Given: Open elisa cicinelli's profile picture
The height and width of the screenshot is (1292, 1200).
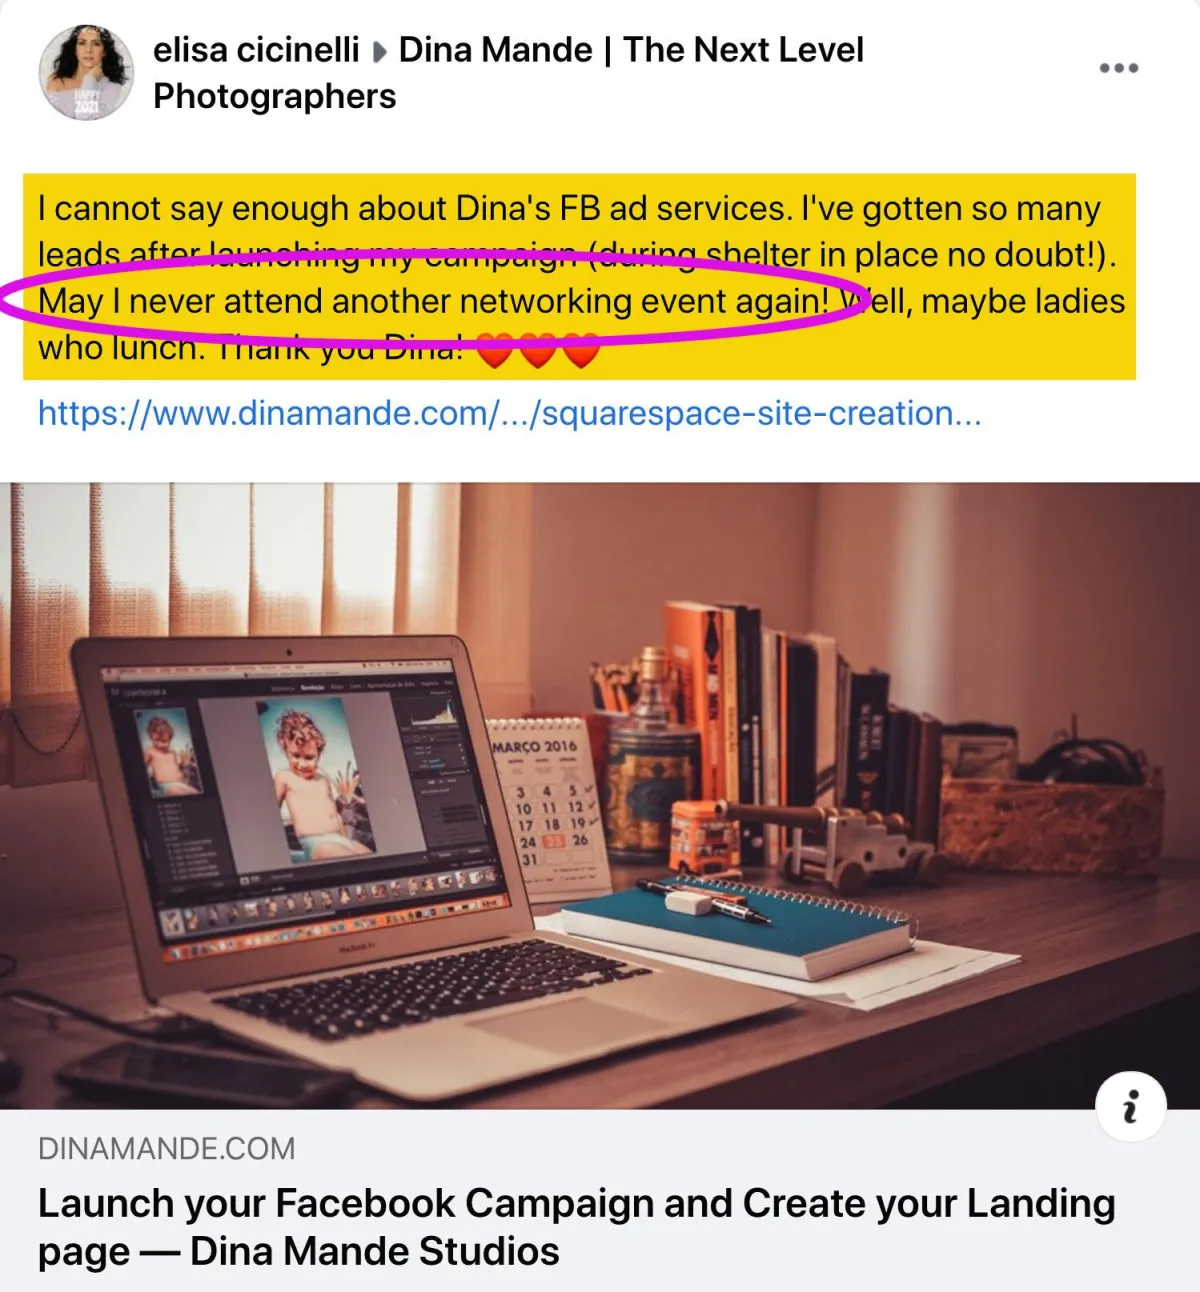Looking at the screenshot, I should (x=86, y=73).
